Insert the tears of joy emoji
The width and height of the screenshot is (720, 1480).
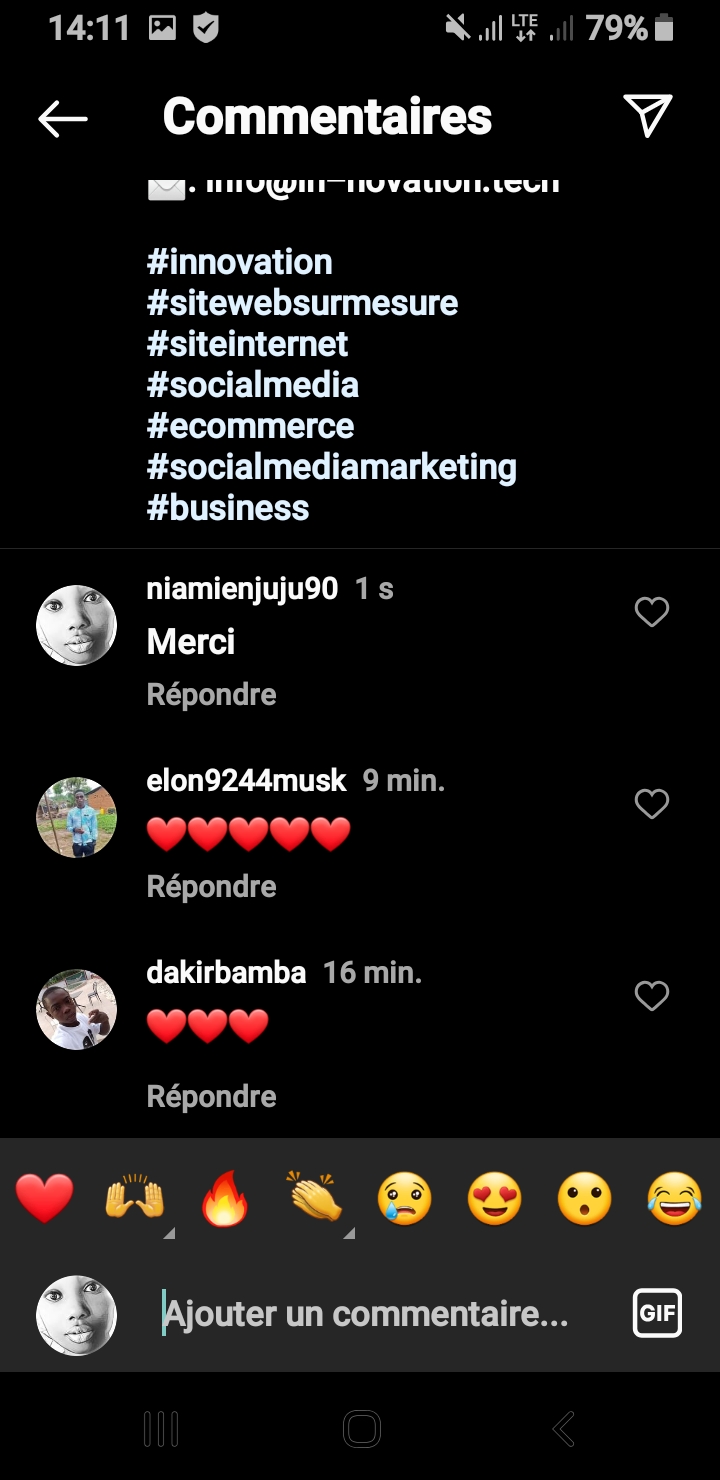click(675, 1199)
